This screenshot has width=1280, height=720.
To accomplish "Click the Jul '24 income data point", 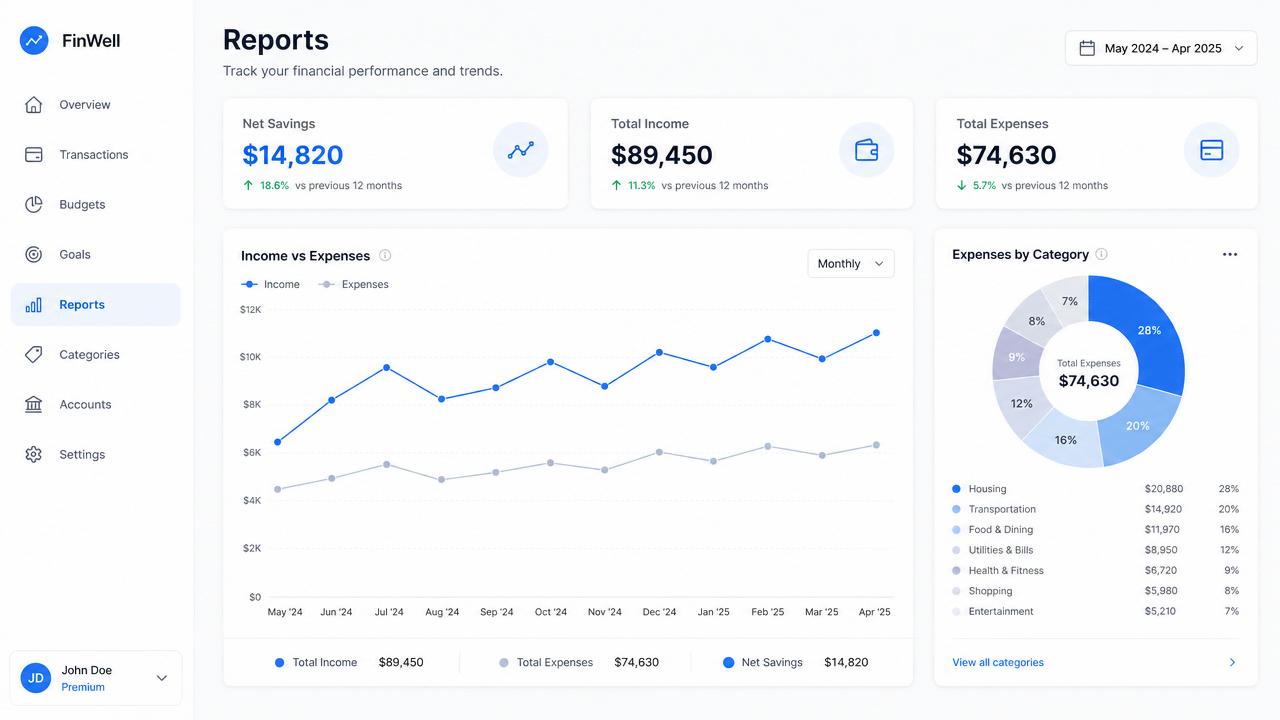I will [386, 367].
